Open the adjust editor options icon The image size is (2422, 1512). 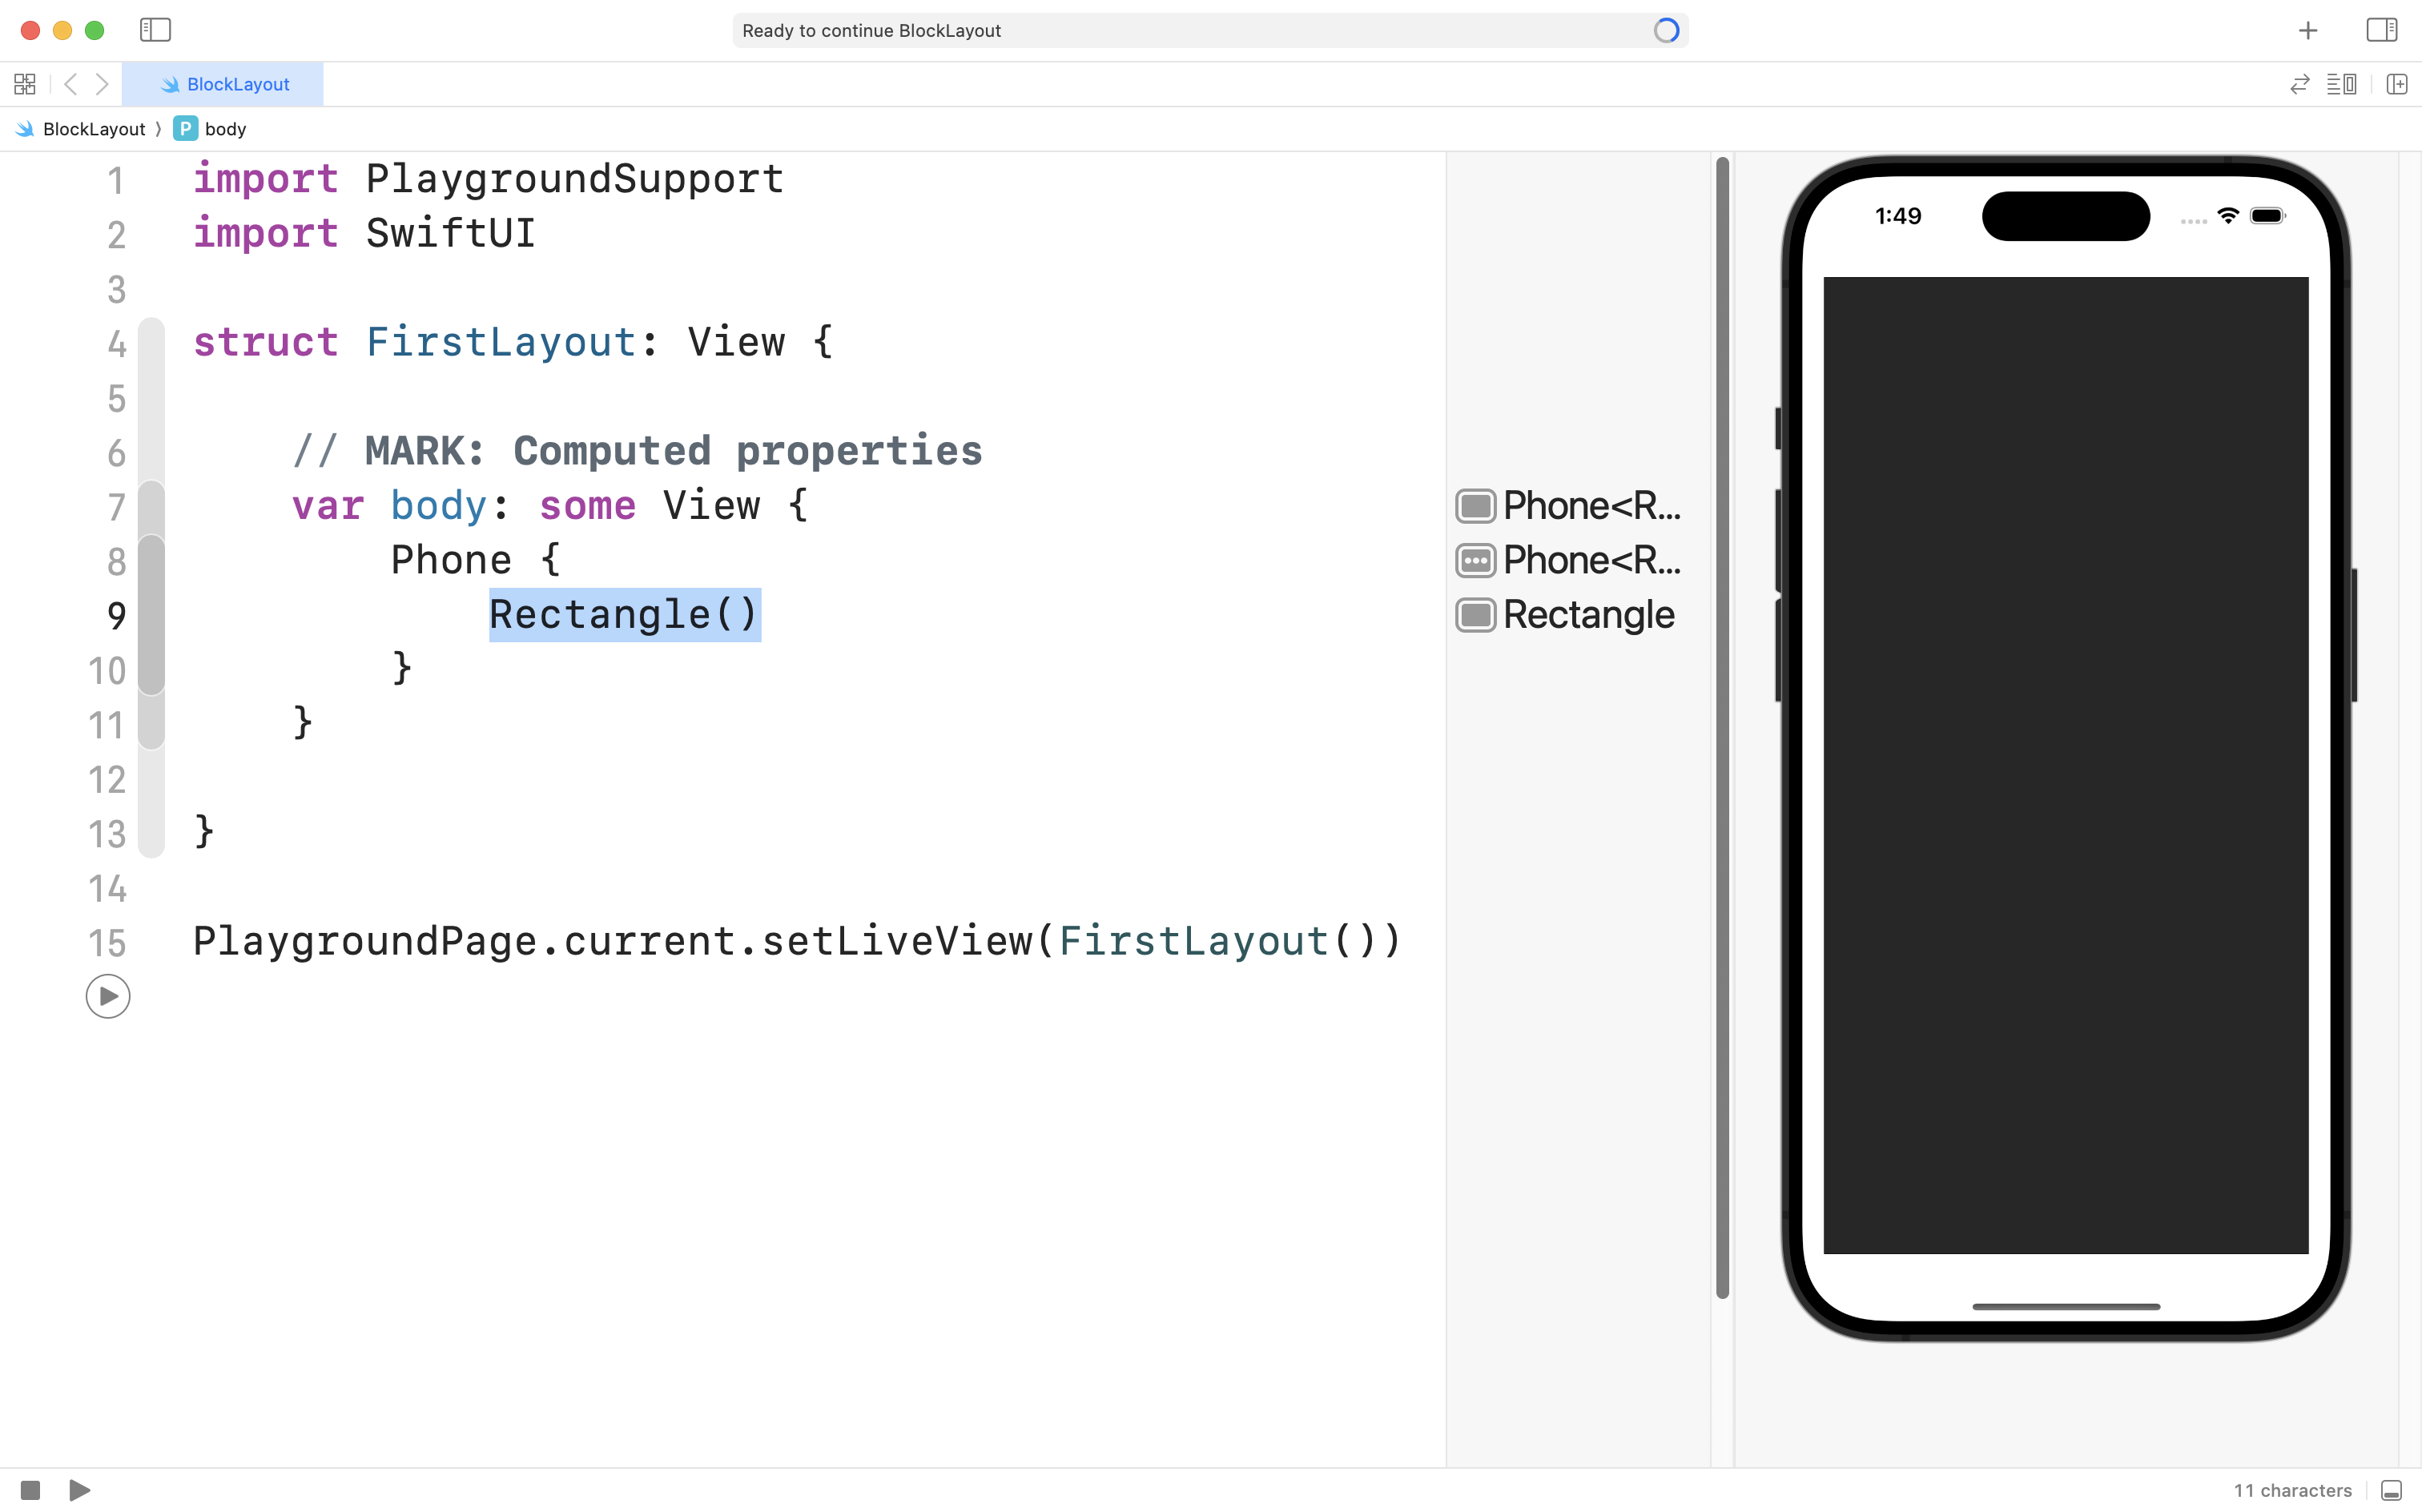(2341, 84)
